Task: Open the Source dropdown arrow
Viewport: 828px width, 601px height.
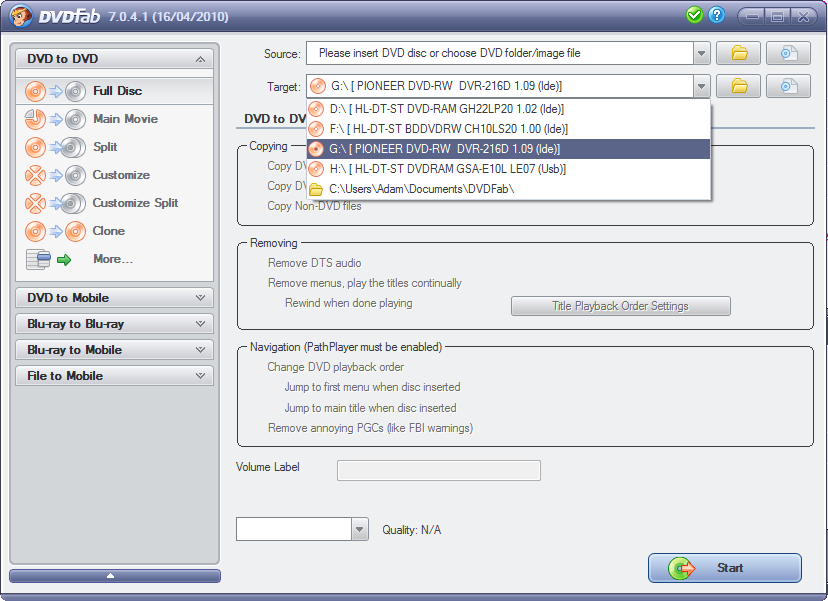Action: point(701,53)
